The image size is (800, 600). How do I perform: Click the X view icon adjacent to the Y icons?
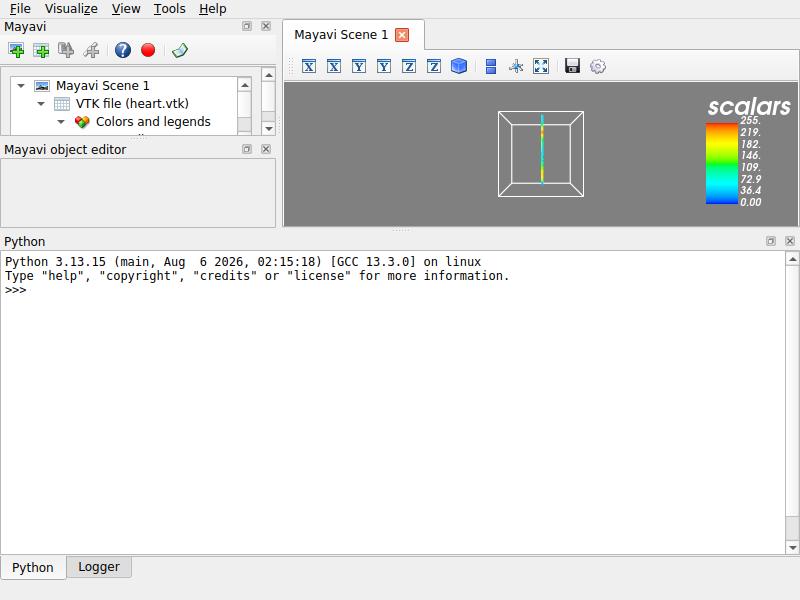(x=334, y=66)
